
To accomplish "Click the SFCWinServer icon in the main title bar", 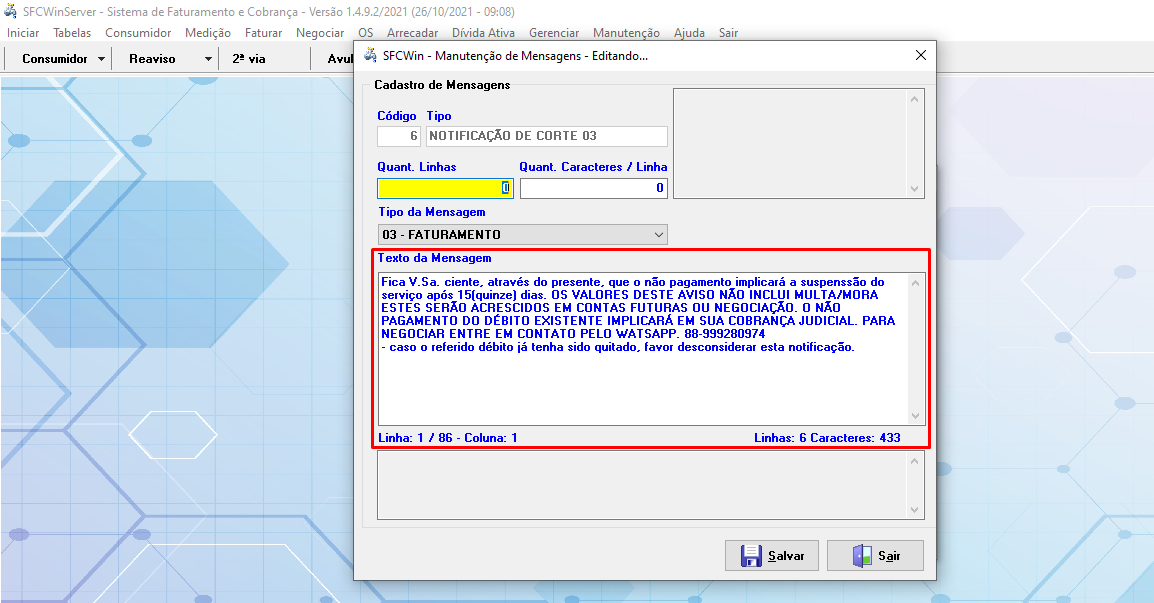I will tap(11, 12).
